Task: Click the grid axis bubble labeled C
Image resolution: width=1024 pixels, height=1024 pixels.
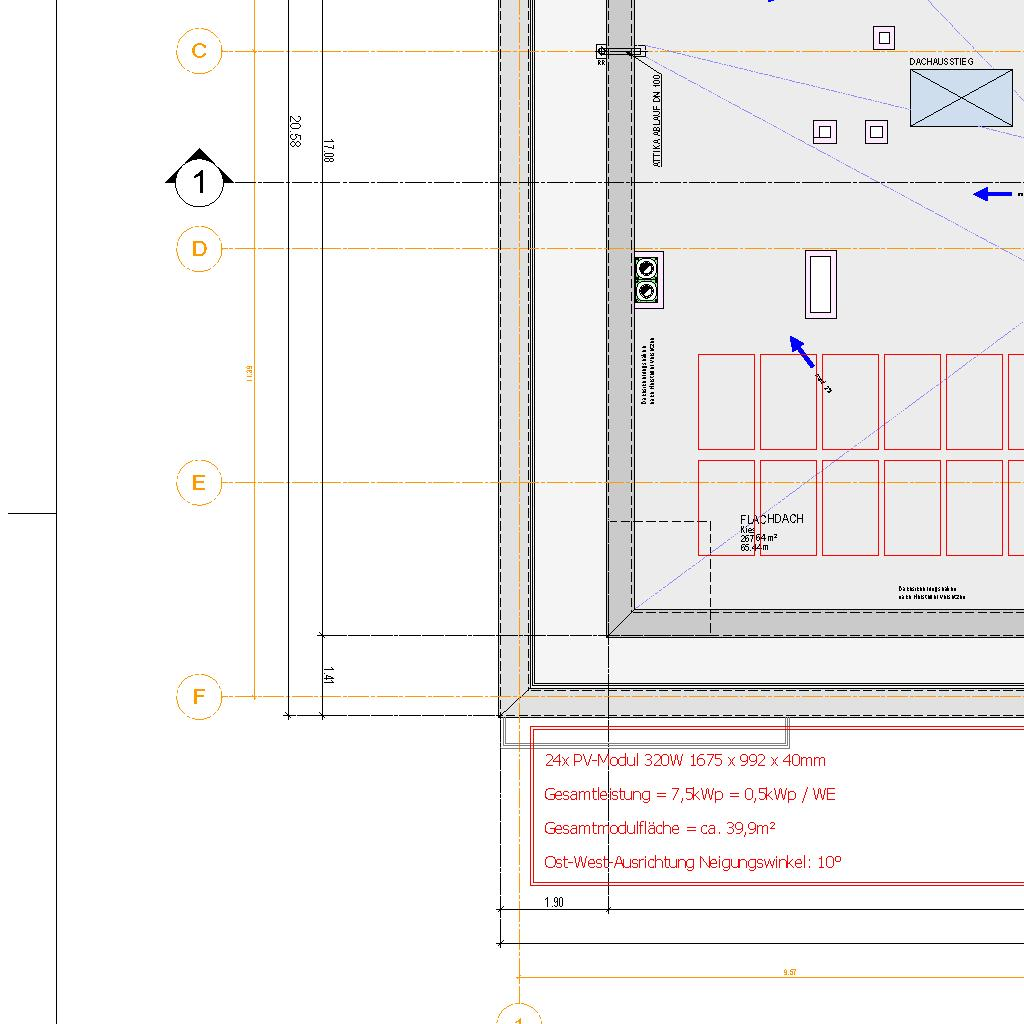Action: (x=199, y=51)
